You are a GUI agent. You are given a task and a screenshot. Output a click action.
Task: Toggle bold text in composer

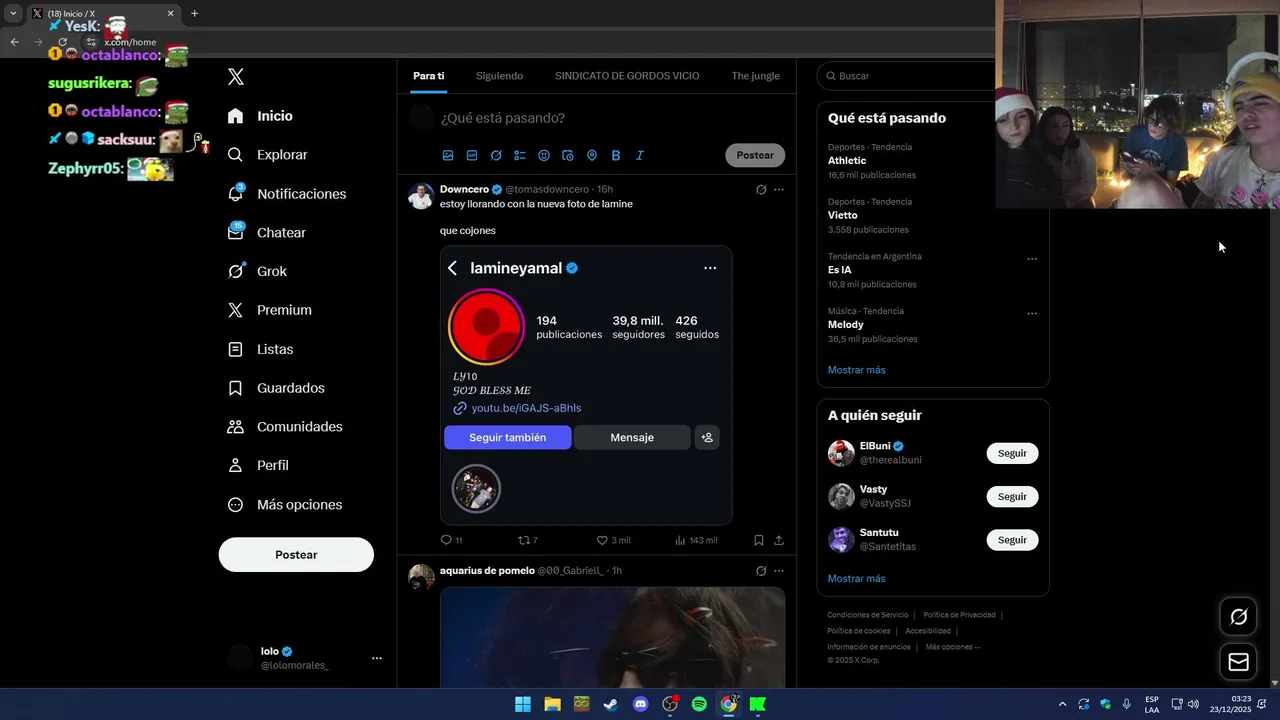click(616, 155)
